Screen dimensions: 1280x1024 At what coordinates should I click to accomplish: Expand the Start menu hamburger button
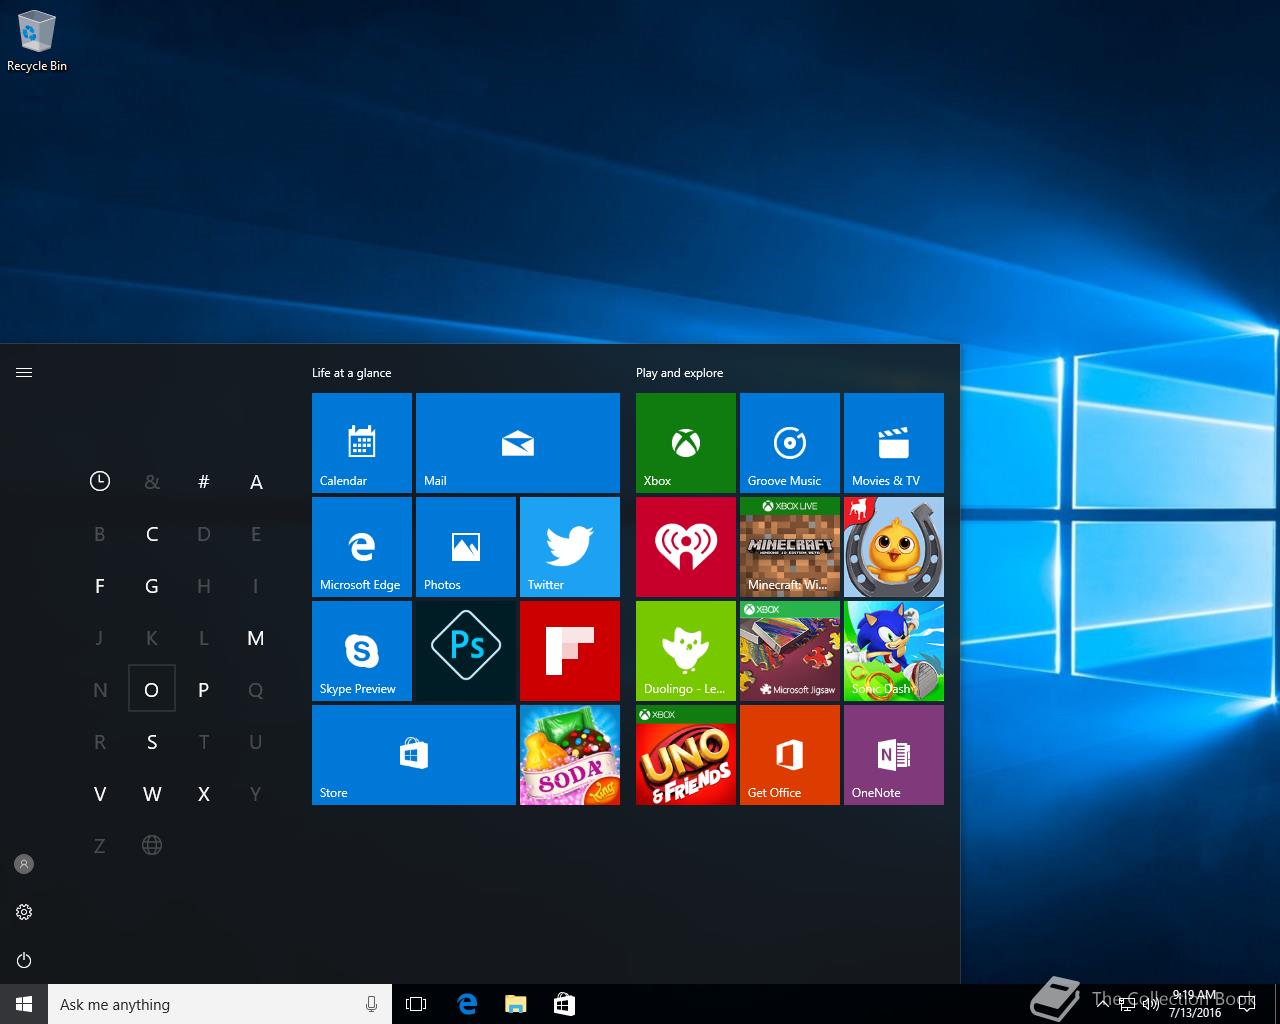pos(24,372)
